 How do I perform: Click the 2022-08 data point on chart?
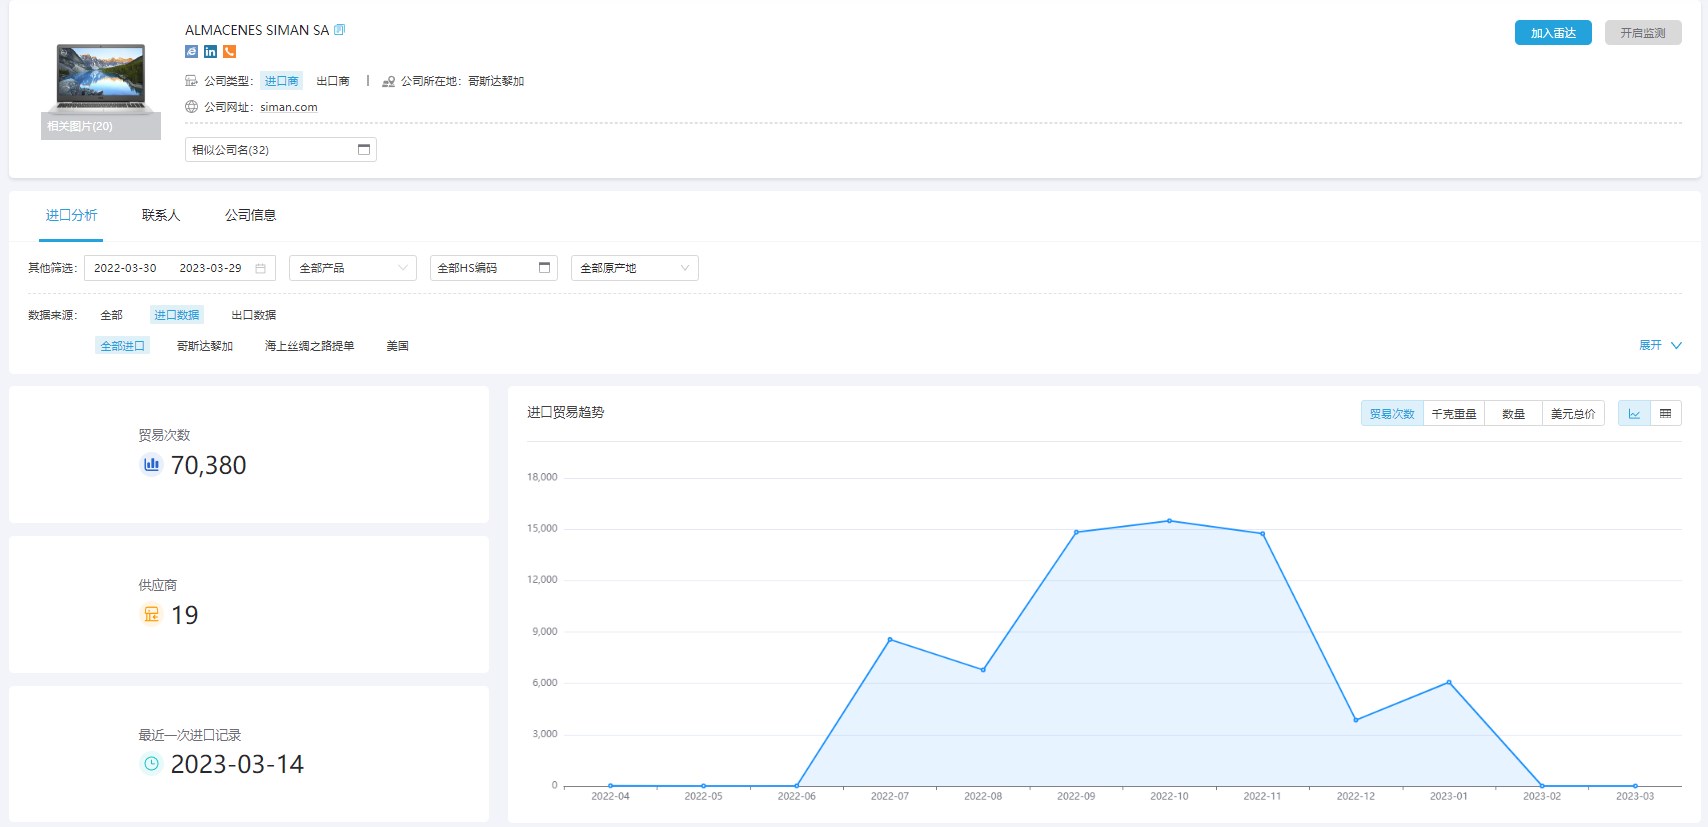[x=983, y=670]
